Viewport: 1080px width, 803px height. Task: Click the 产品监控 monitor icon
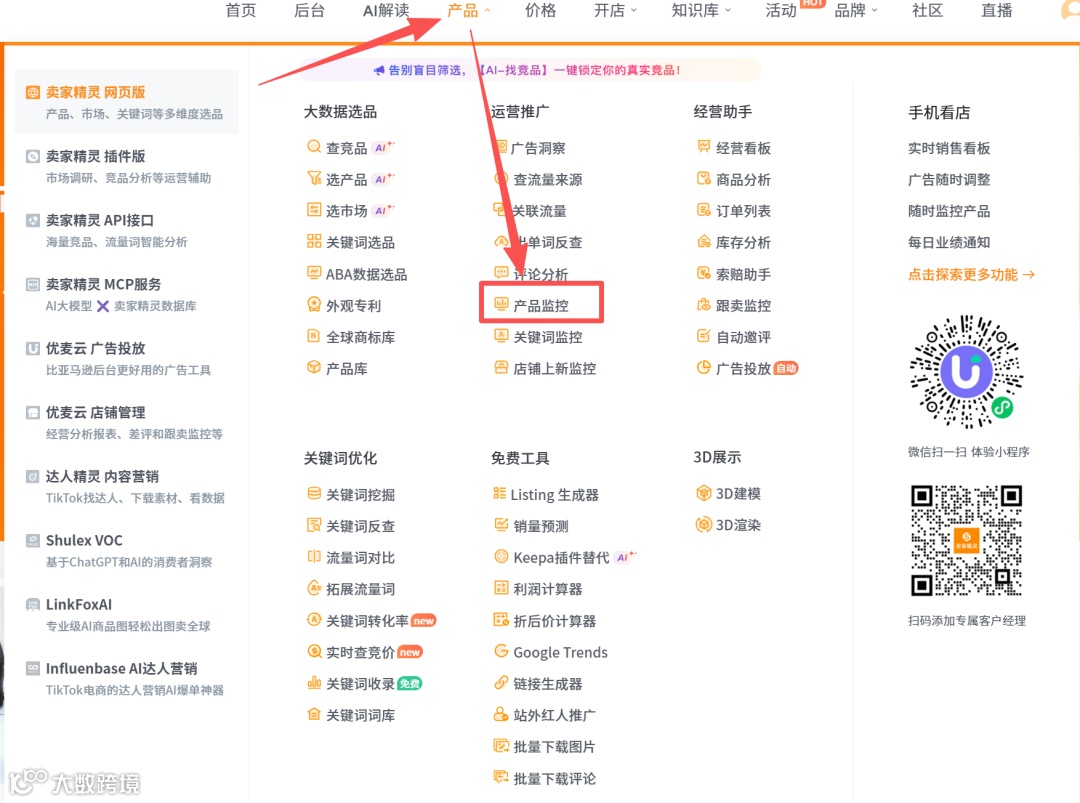[x=501, y=304]
